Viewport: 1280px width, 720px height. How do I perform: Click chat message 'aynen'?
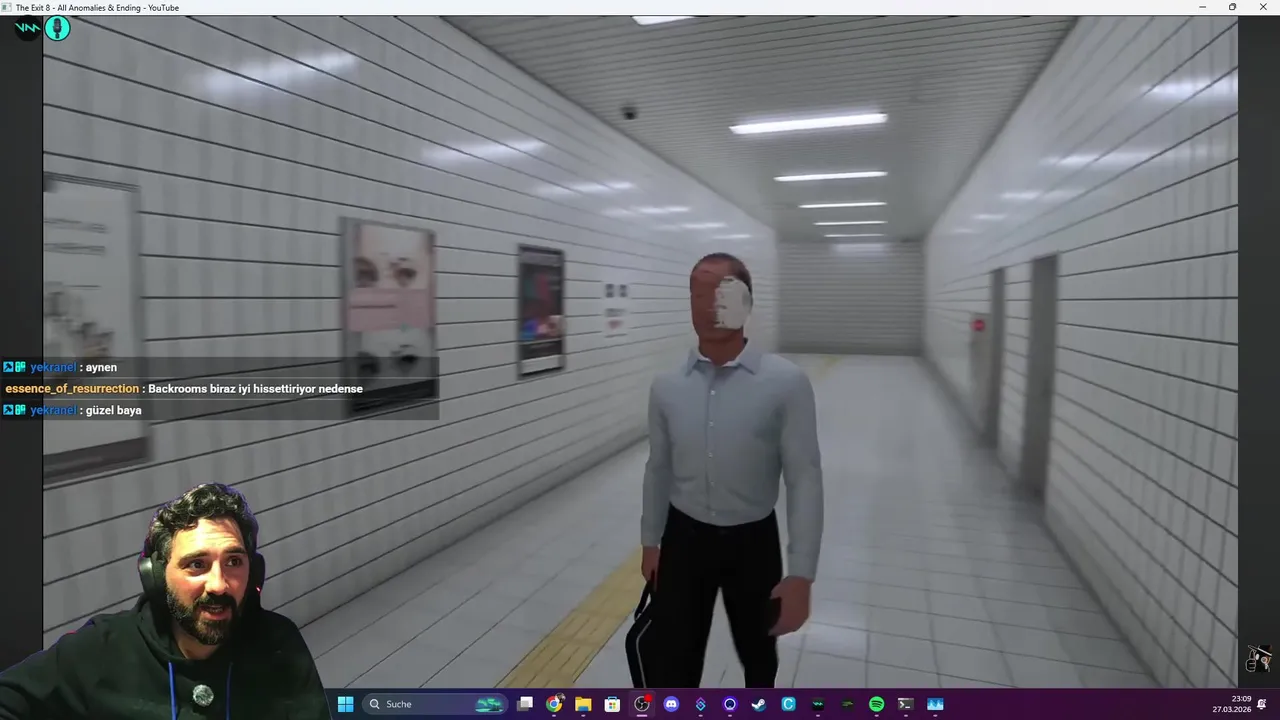pos(101,367)
